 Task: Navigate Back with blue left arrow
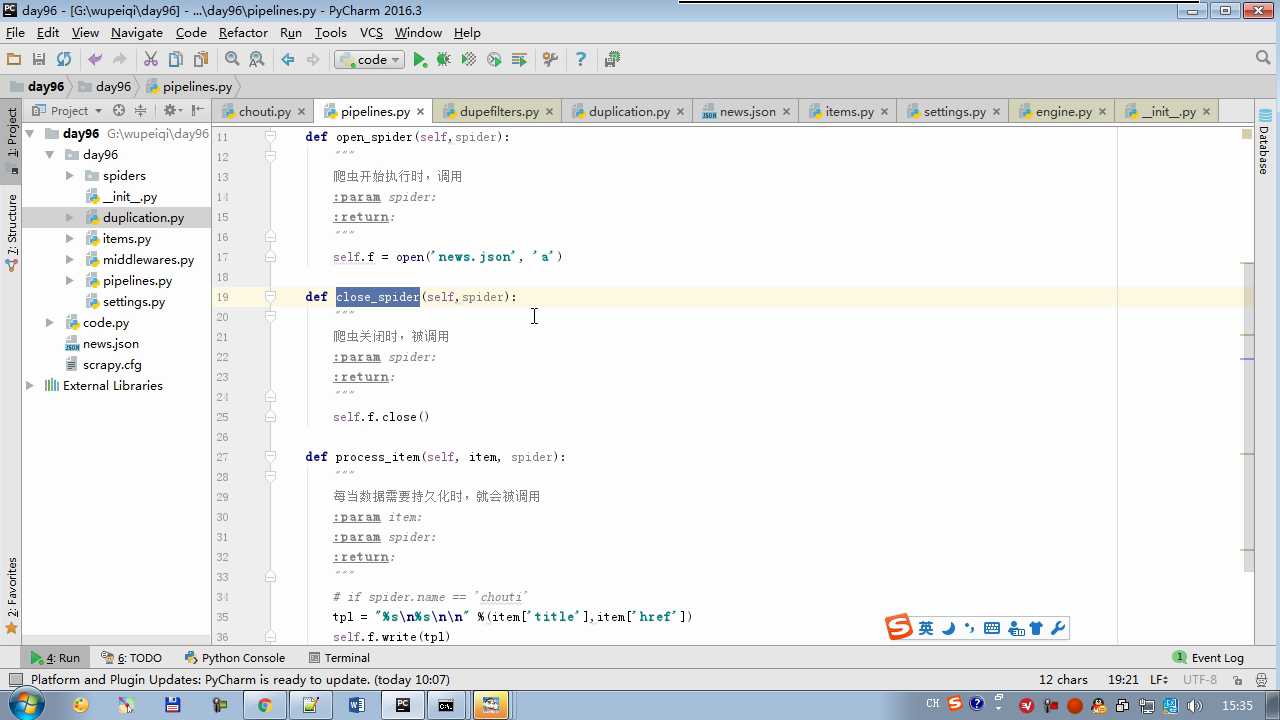tap(288, 60)
